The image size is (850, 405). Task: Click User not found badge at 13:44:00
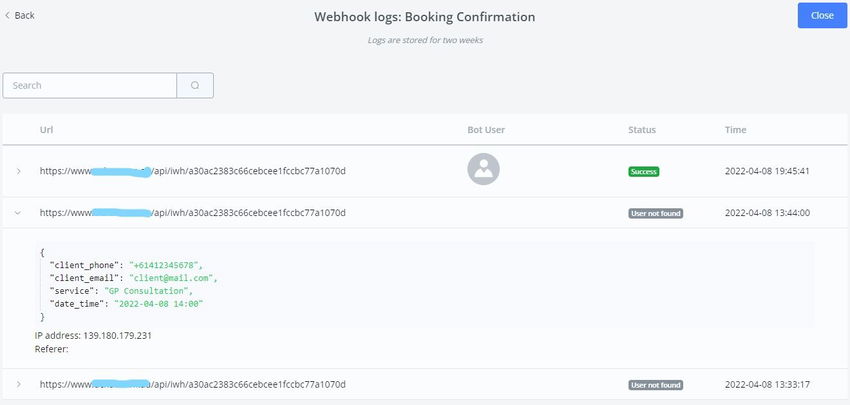click(655, 213)
